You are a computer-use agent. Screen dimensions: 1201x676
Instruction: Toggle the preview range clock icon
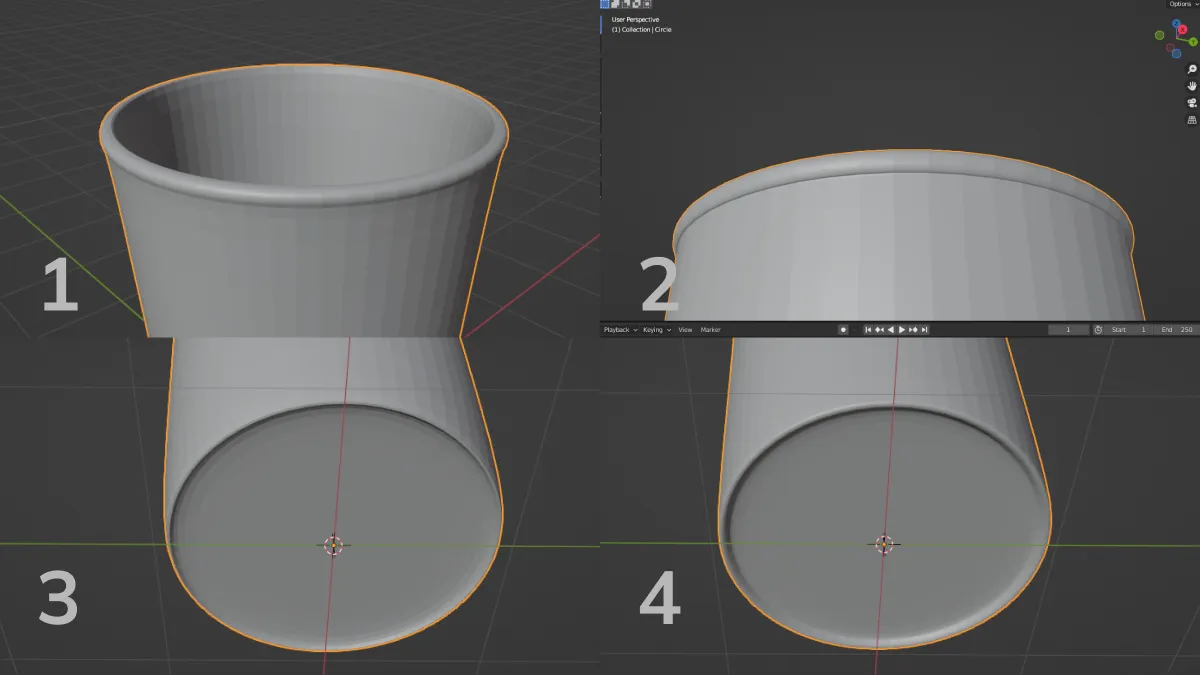coord(1098,330)
